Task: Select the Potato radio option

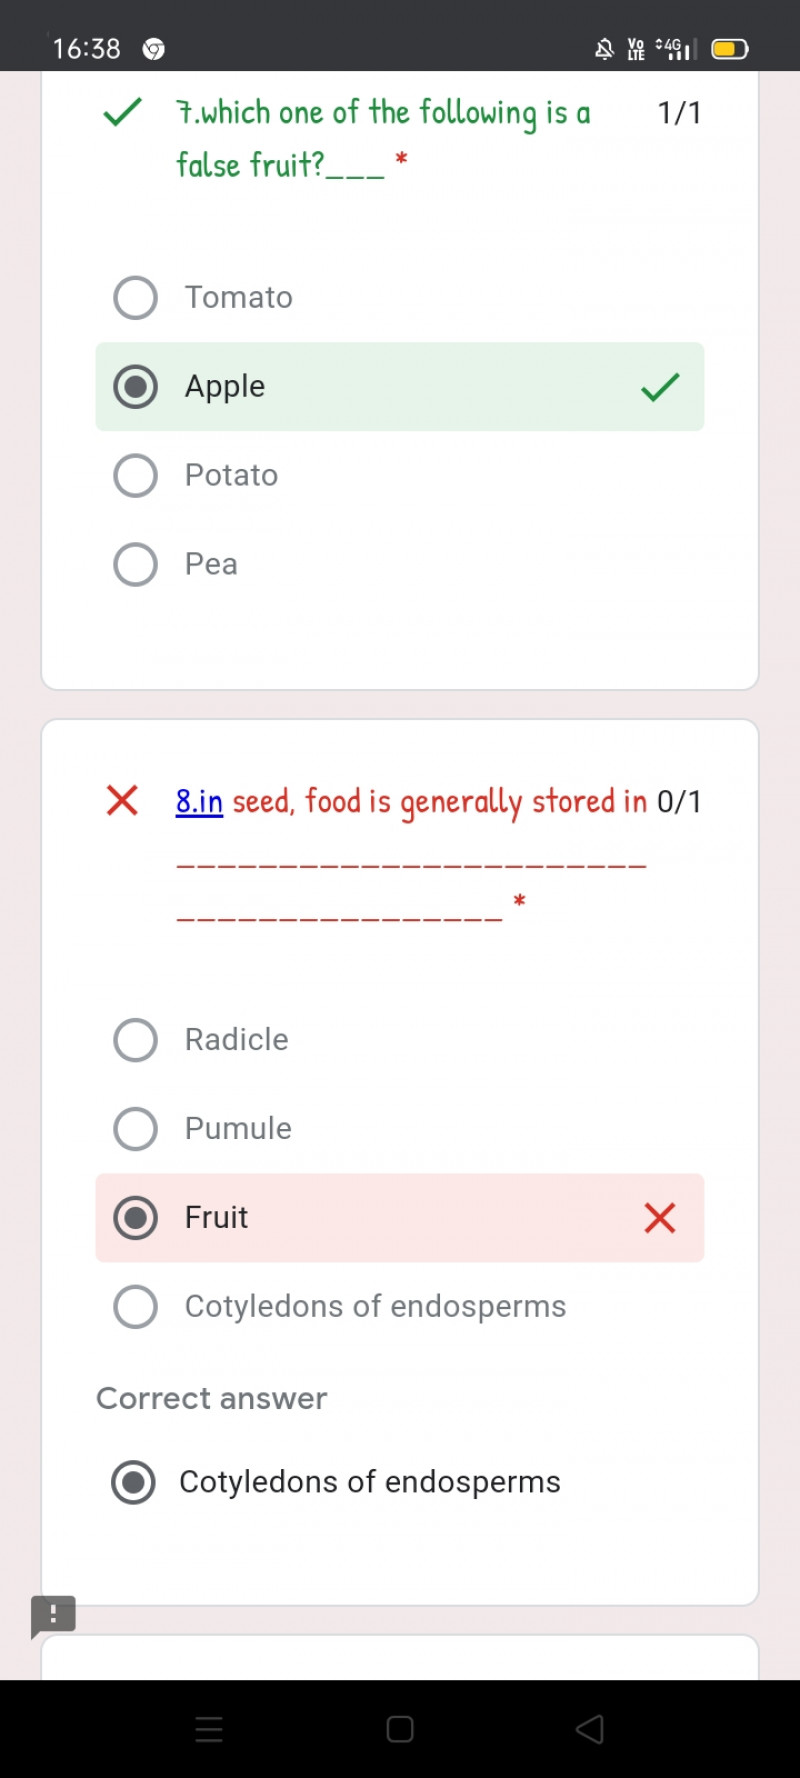Action: 136,476
